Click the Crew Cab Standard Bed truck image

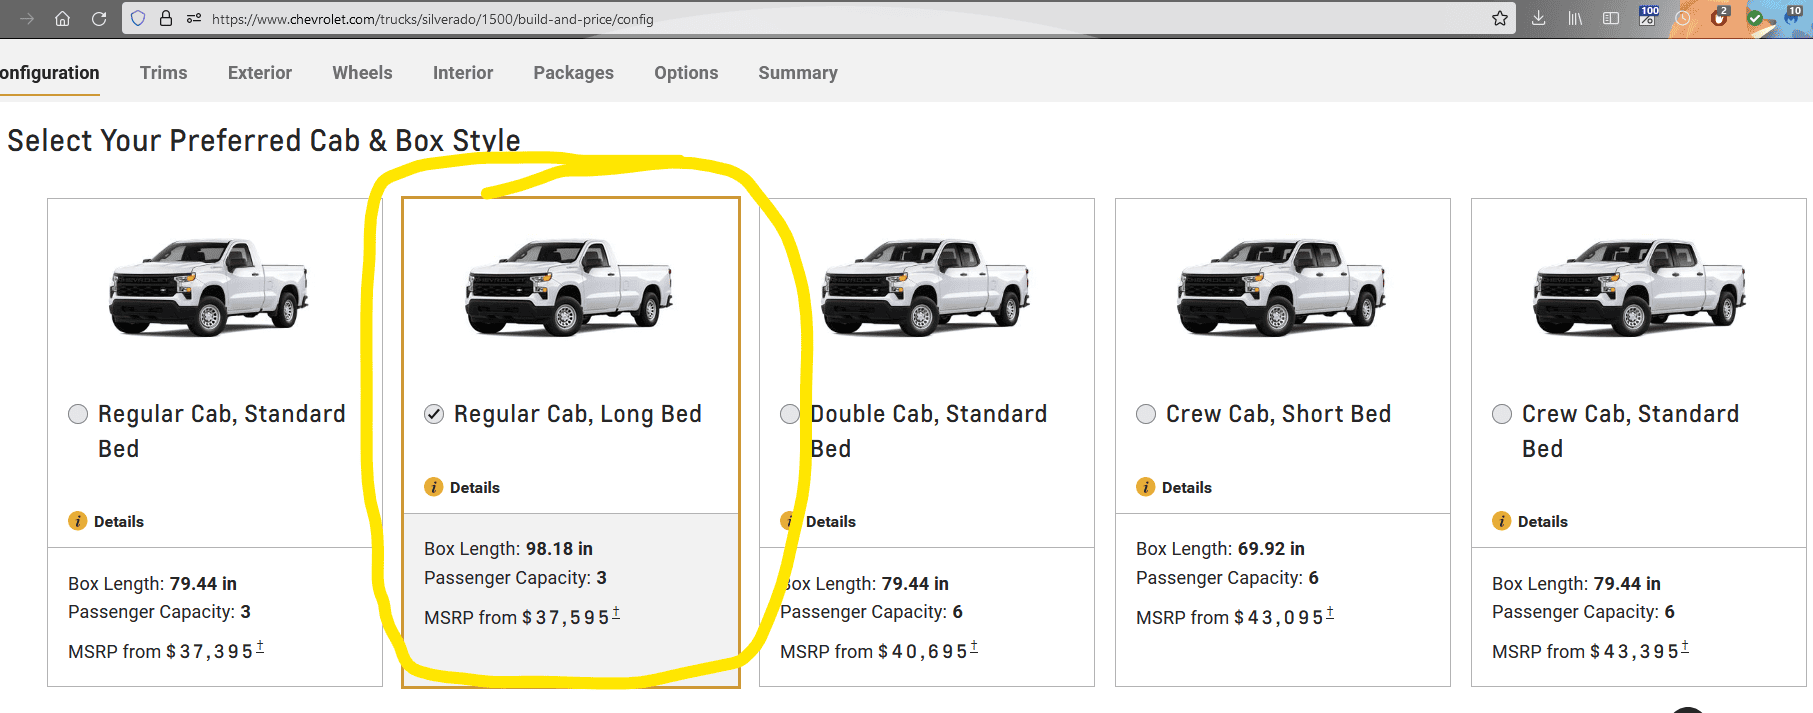(x=1639, y=286)
